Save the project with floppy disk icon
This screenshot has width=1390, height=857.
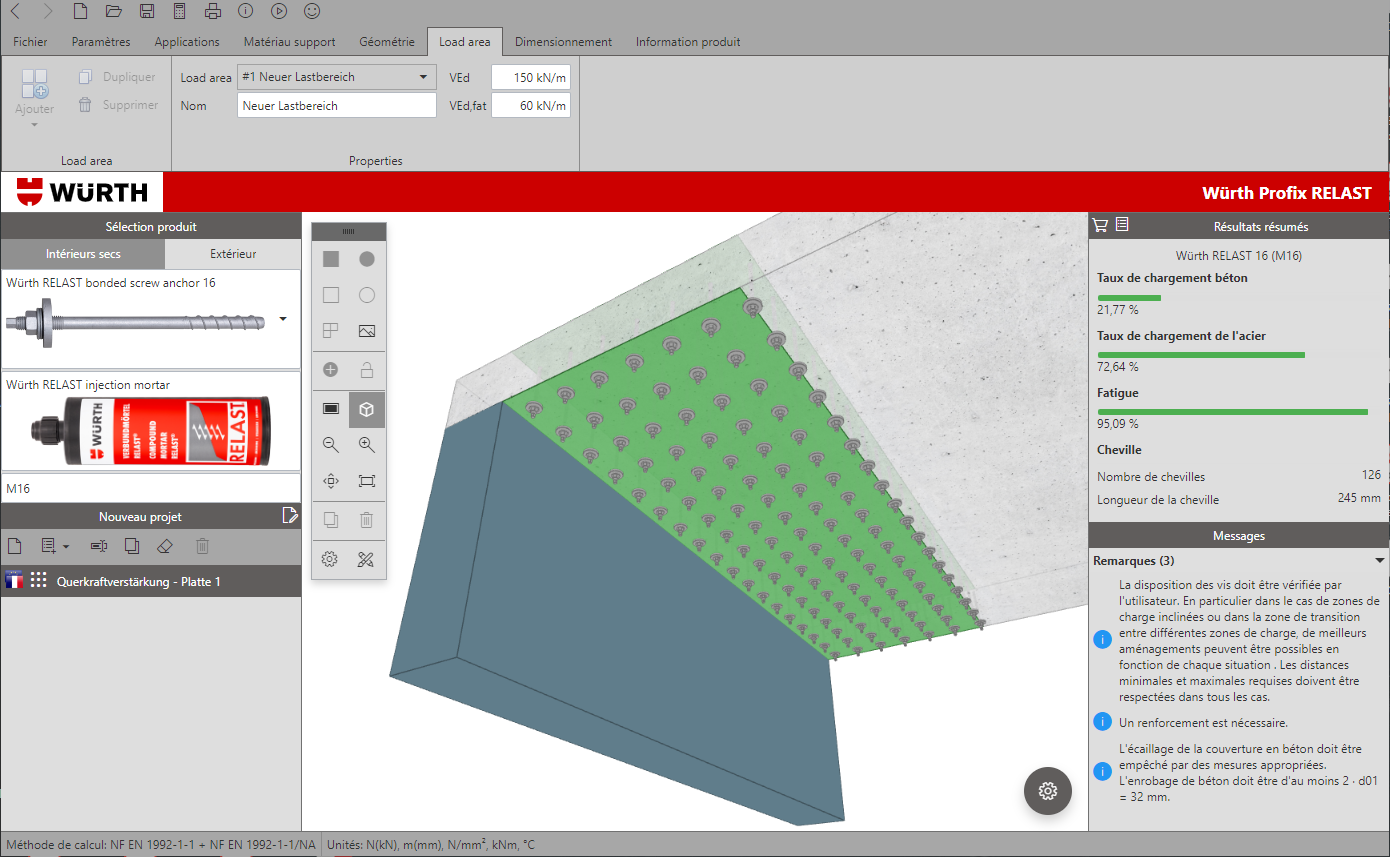pos(147,12)
